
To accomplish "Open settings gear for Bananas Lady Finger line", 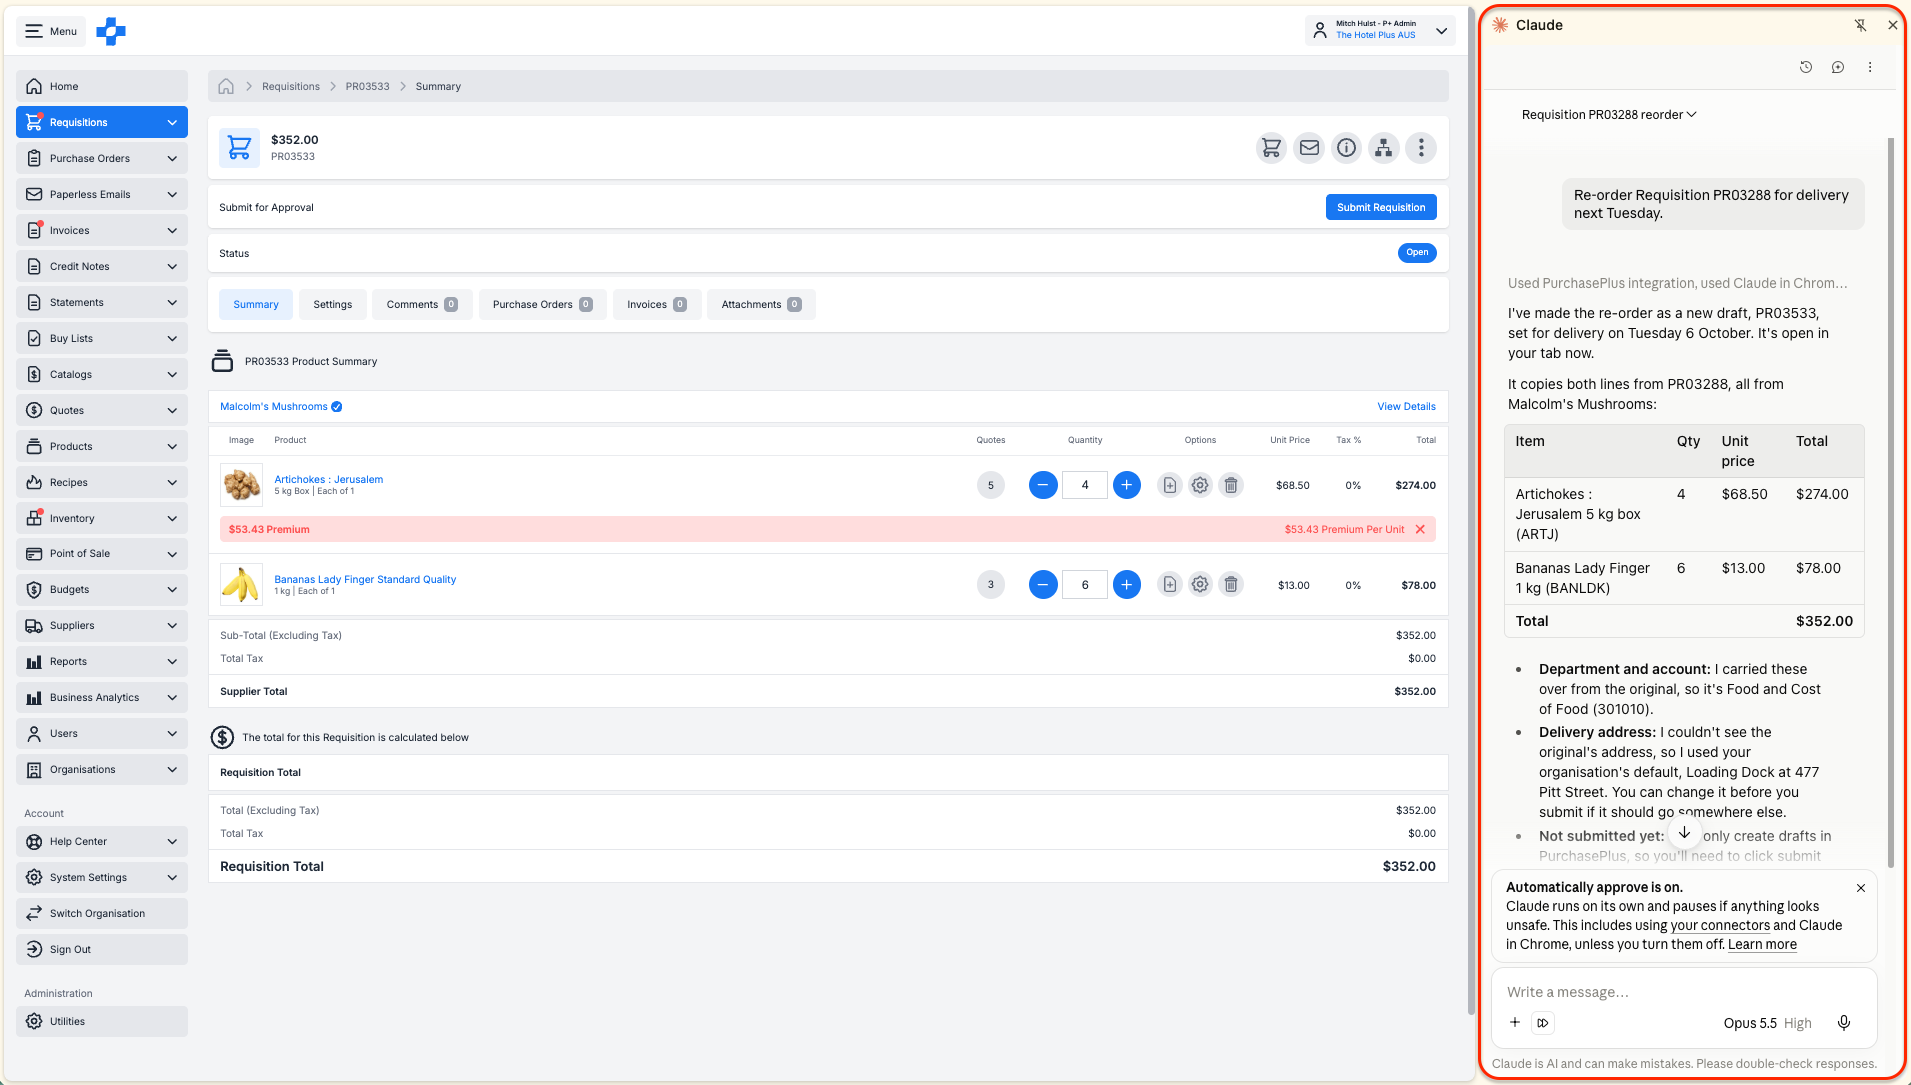I will pyautogui.click(x=1200, y=584).
